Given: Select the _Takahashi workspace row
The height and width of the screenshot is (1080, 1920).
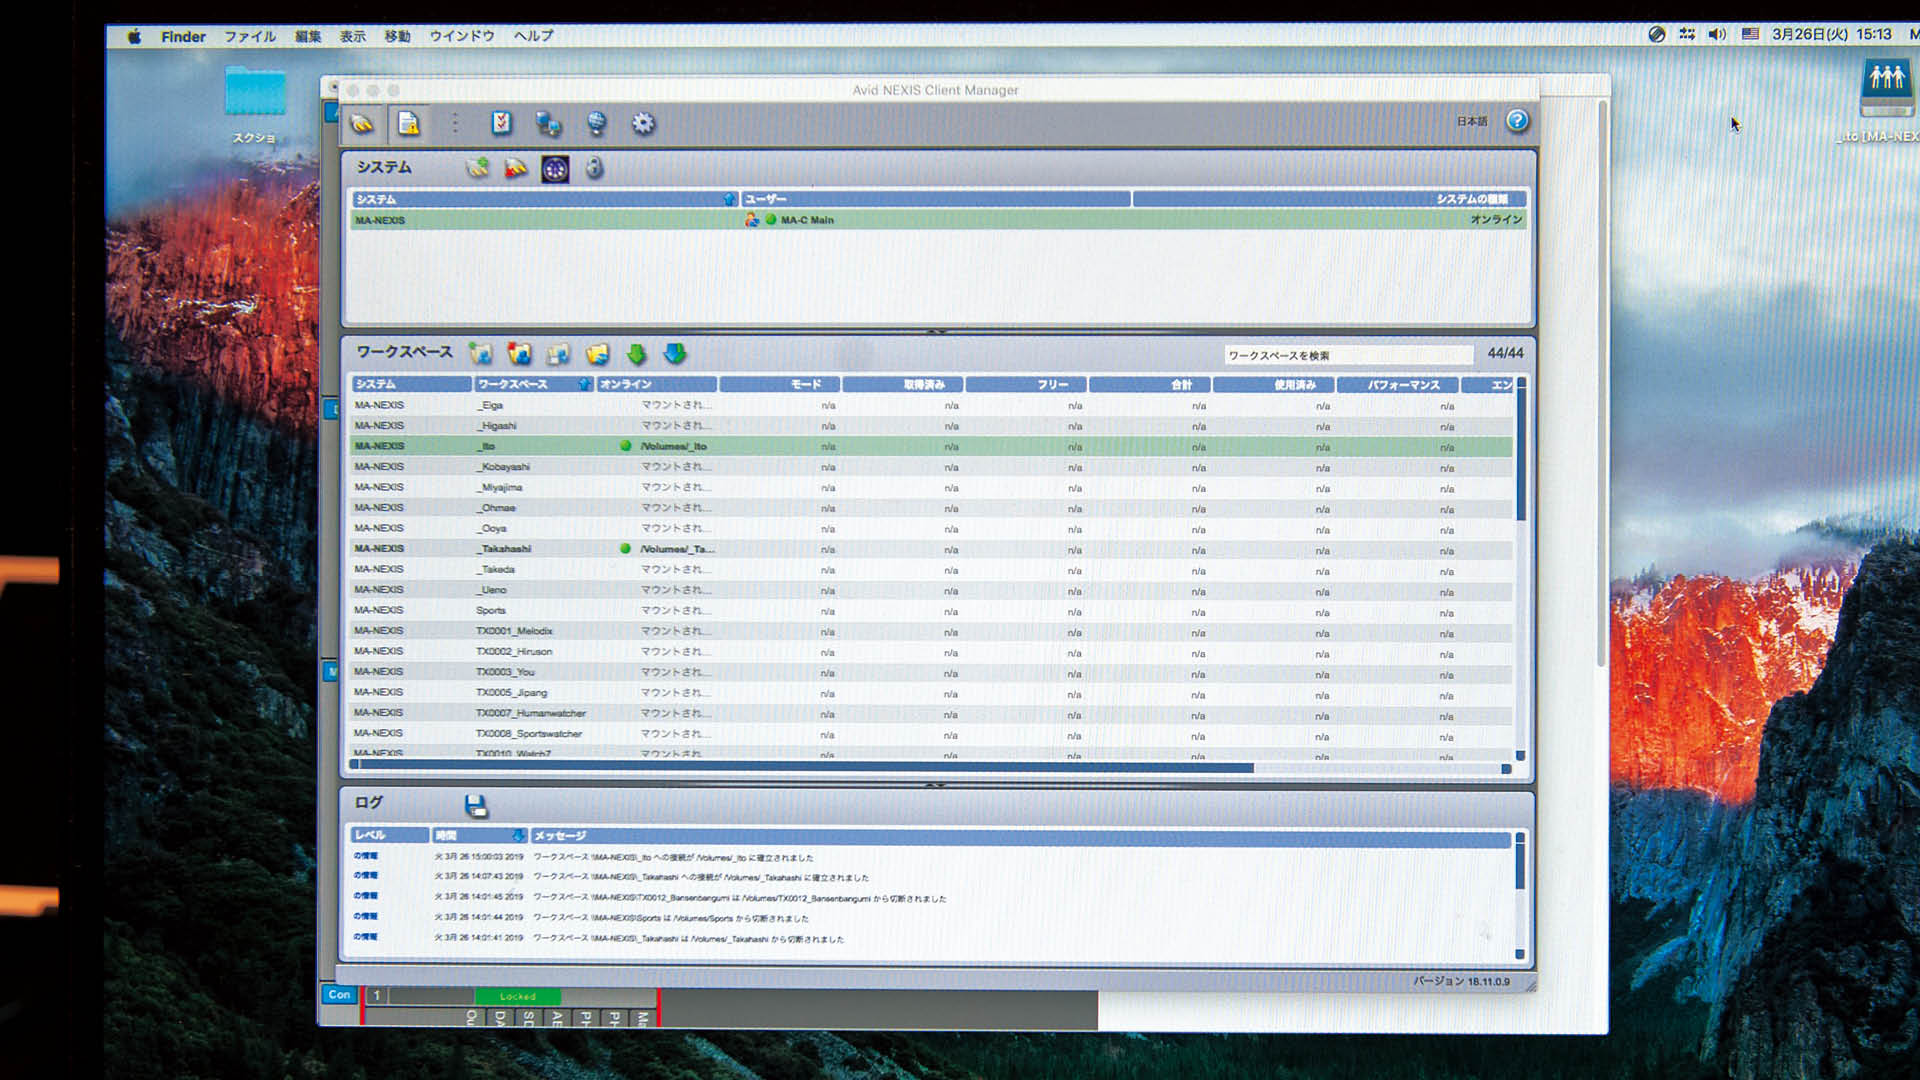Looking at the screenshot, I should pyautogui.click(x=931, y=549).
